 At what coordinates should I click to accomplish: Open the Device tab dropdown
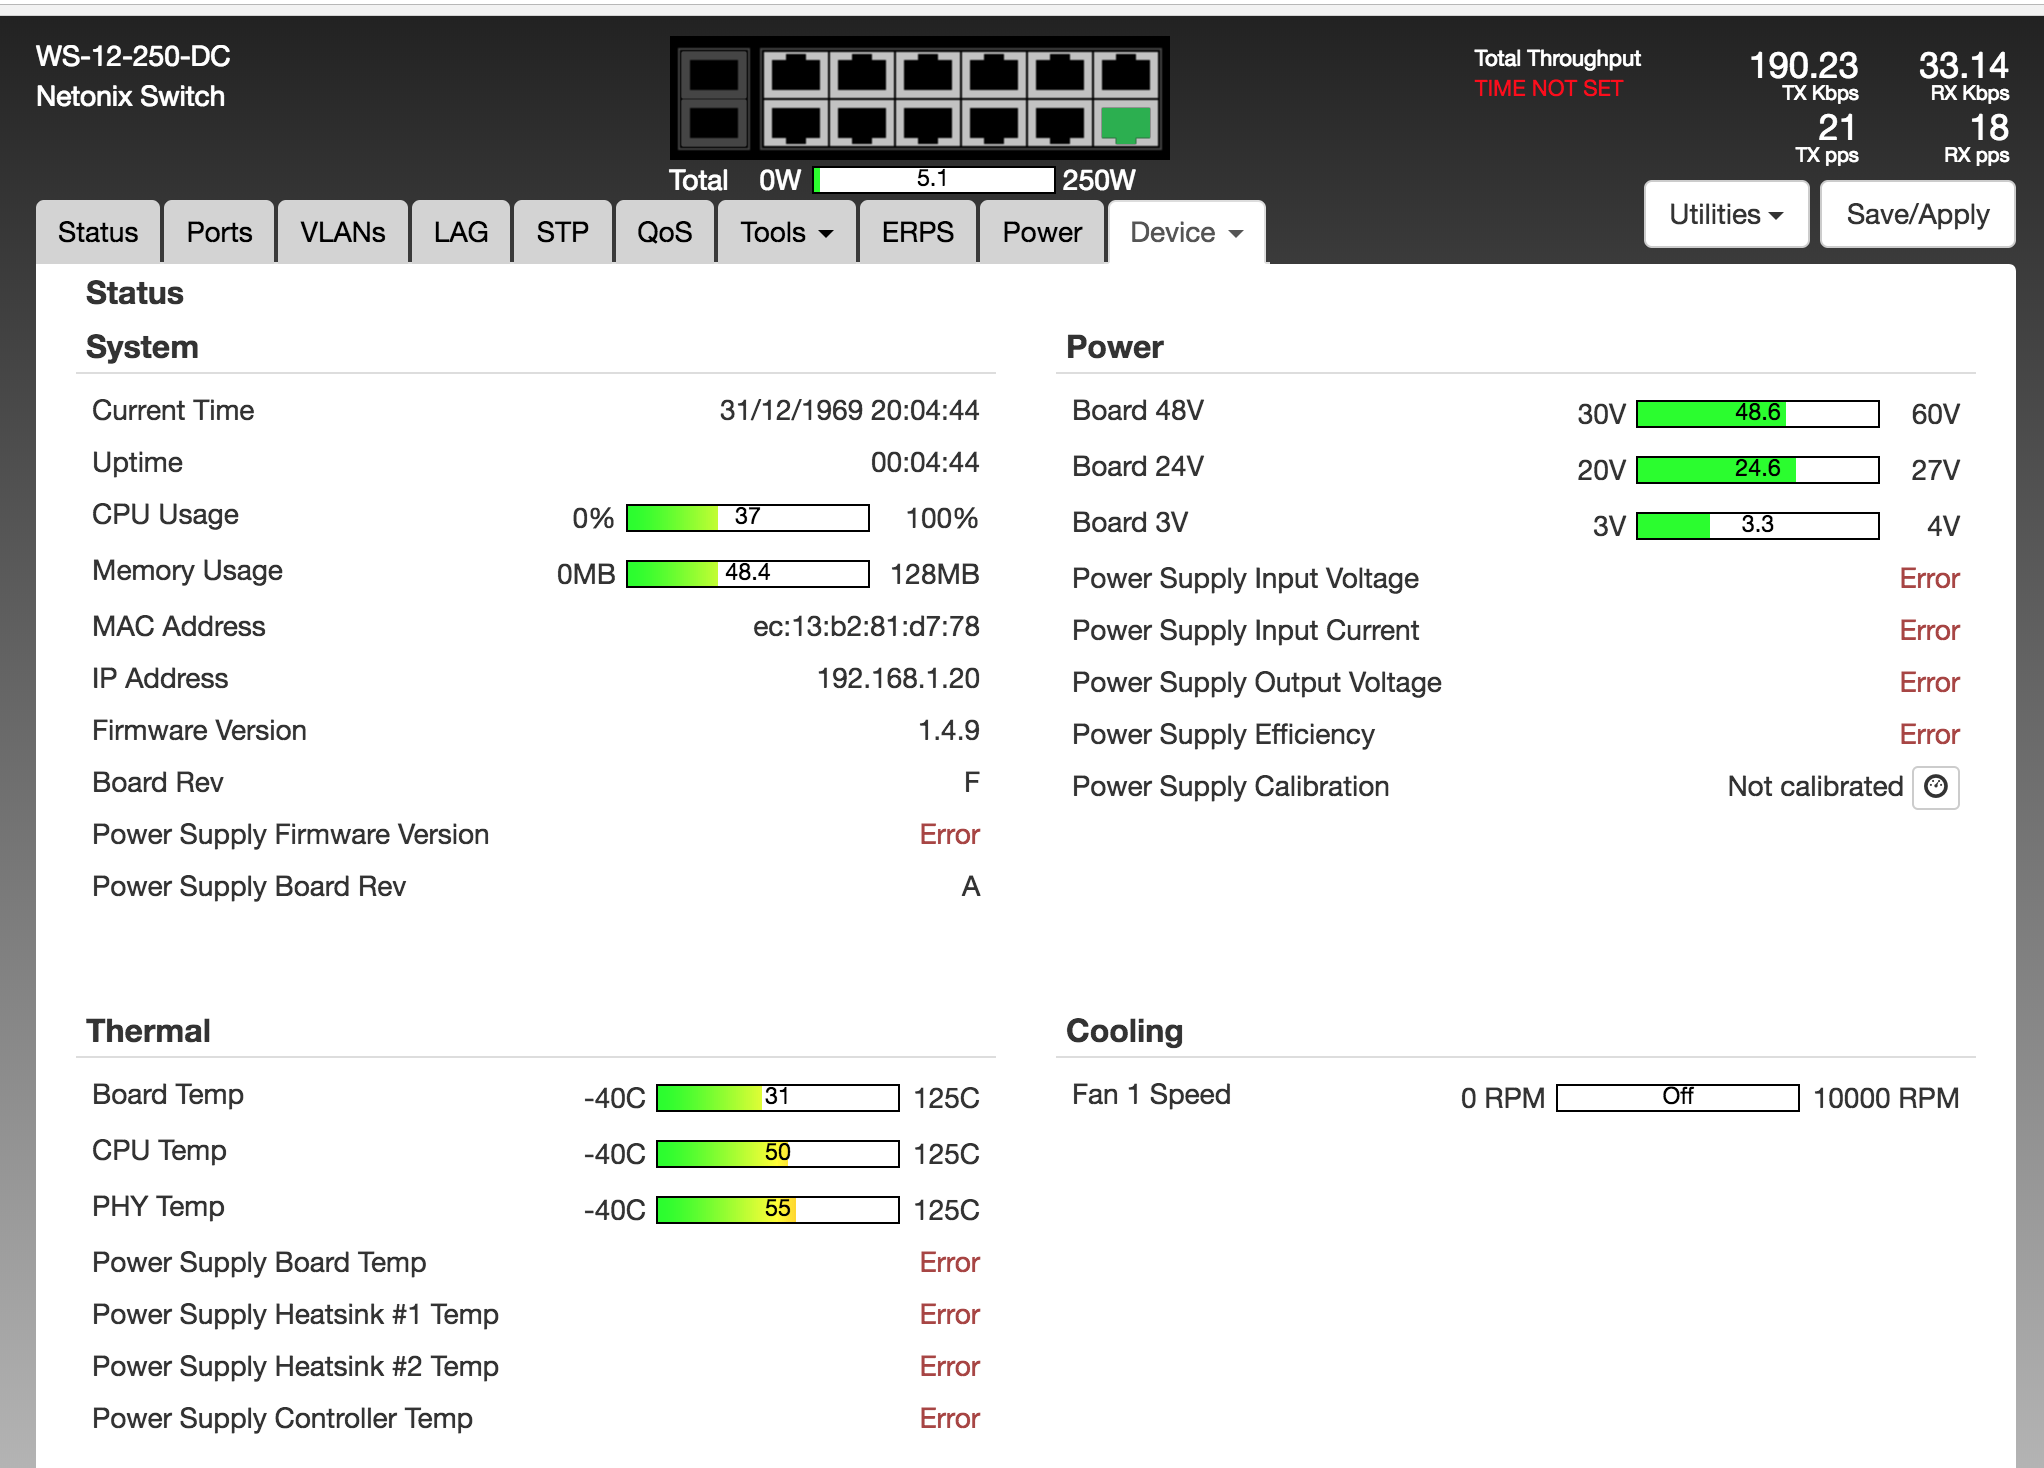pos(1186,232)
